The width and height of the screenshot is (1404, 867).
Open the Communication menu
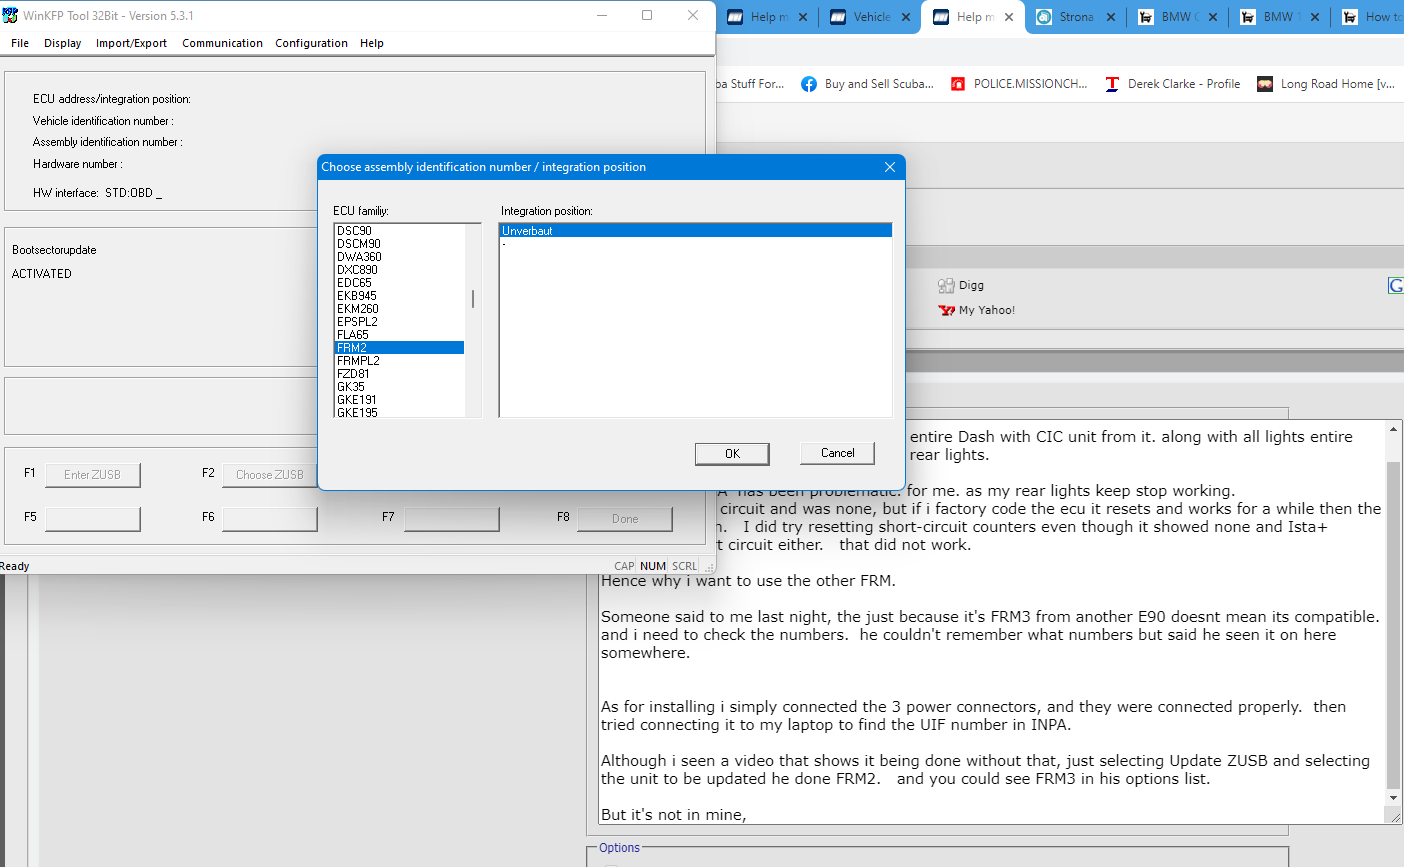point(222,43)
